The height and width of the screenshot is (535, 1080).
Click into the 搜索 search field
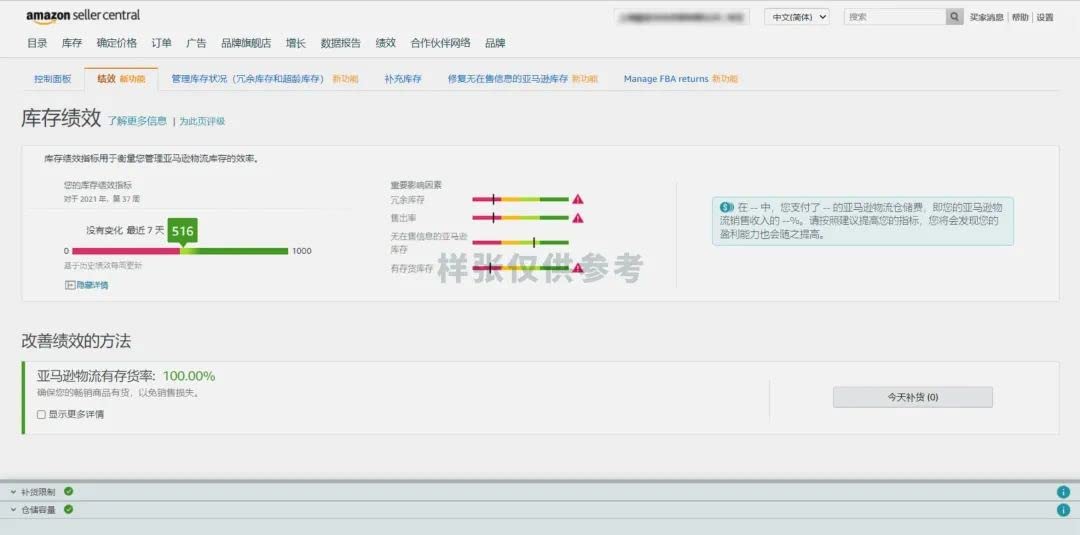pyautogui.click(x=894, y=17)
